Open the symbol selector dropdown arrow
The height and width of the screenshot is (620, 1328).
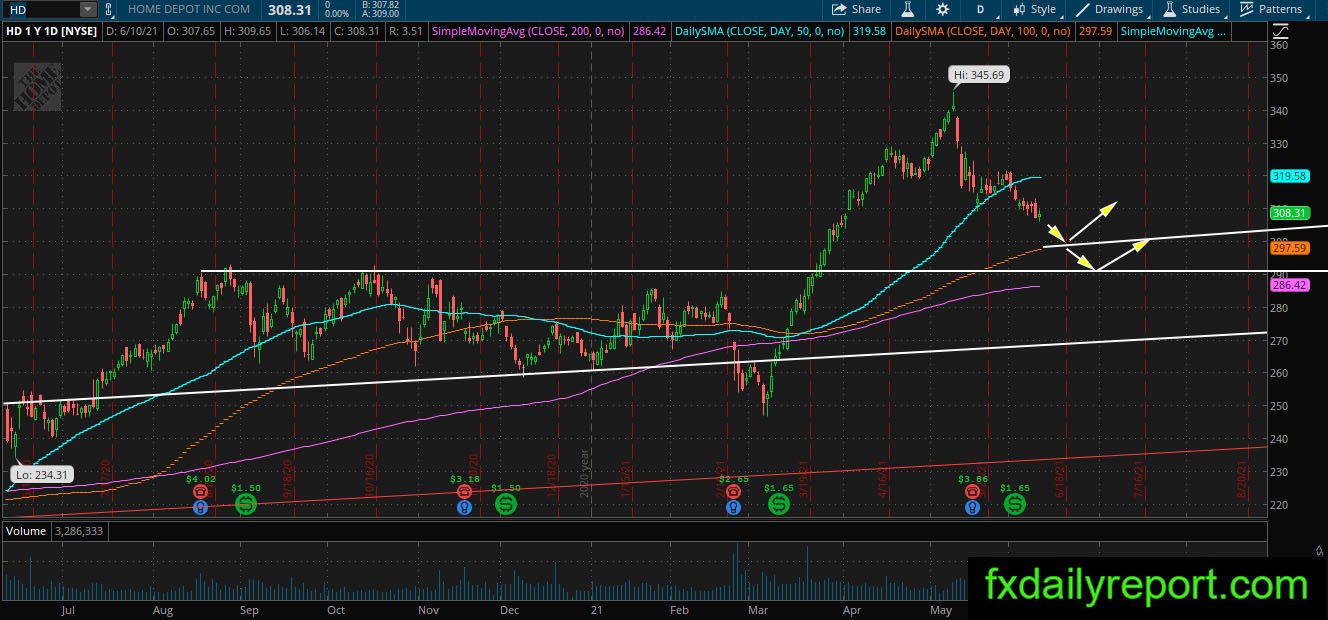[88, 9]
